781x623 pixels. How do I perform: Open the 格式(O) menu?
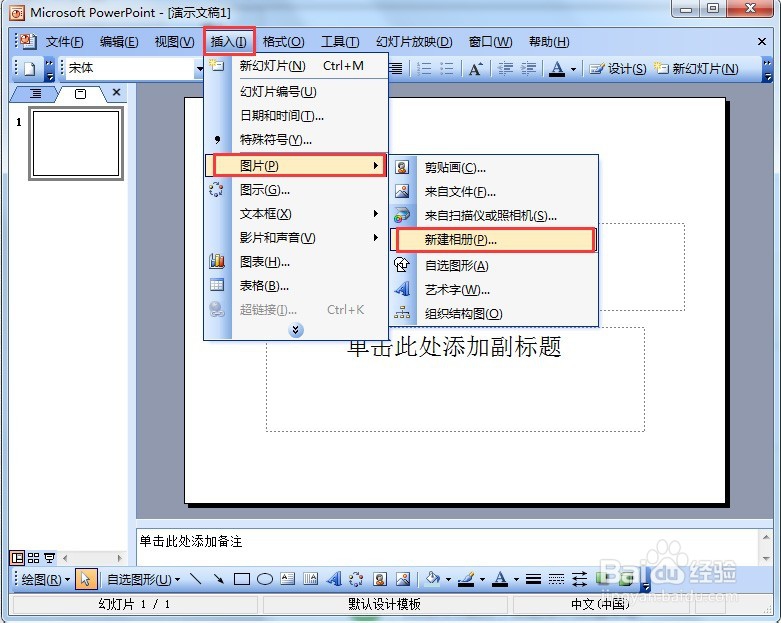pyautogui.click(x=283, y=41)
